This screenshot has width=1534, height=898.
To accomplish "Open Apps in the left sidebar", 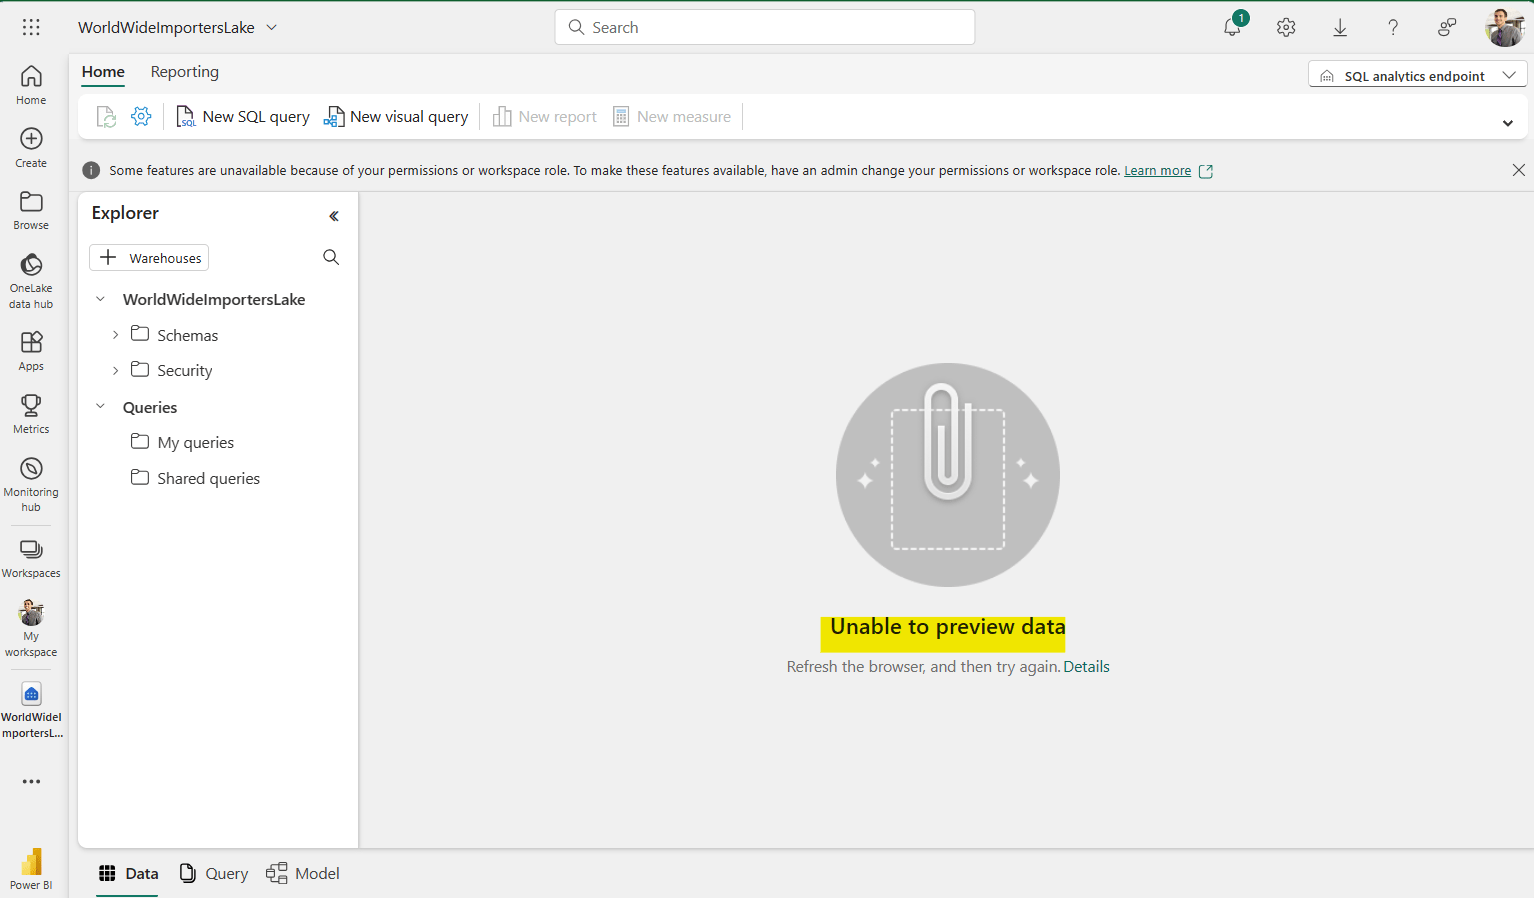I will pos(31,351).
